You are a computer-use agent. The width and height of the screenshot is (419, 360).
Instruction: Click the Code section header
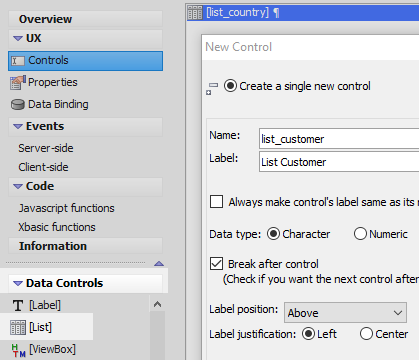tap(85, 186)
